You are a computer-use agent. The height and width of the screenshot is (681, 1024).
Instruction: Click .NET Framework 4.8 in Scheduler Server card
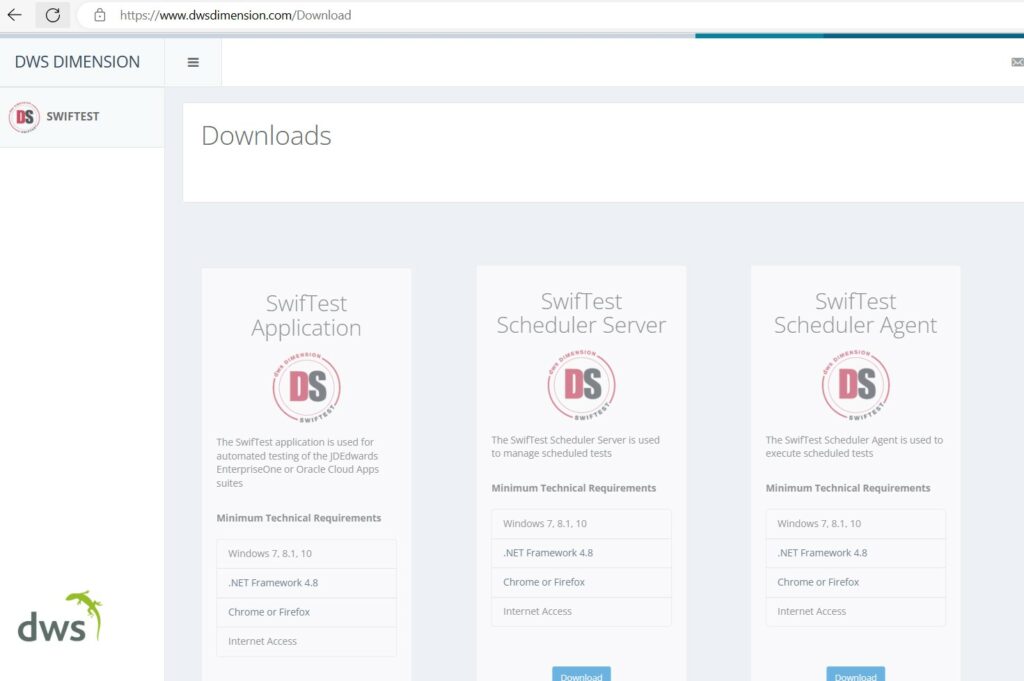[x=581, y=553]
